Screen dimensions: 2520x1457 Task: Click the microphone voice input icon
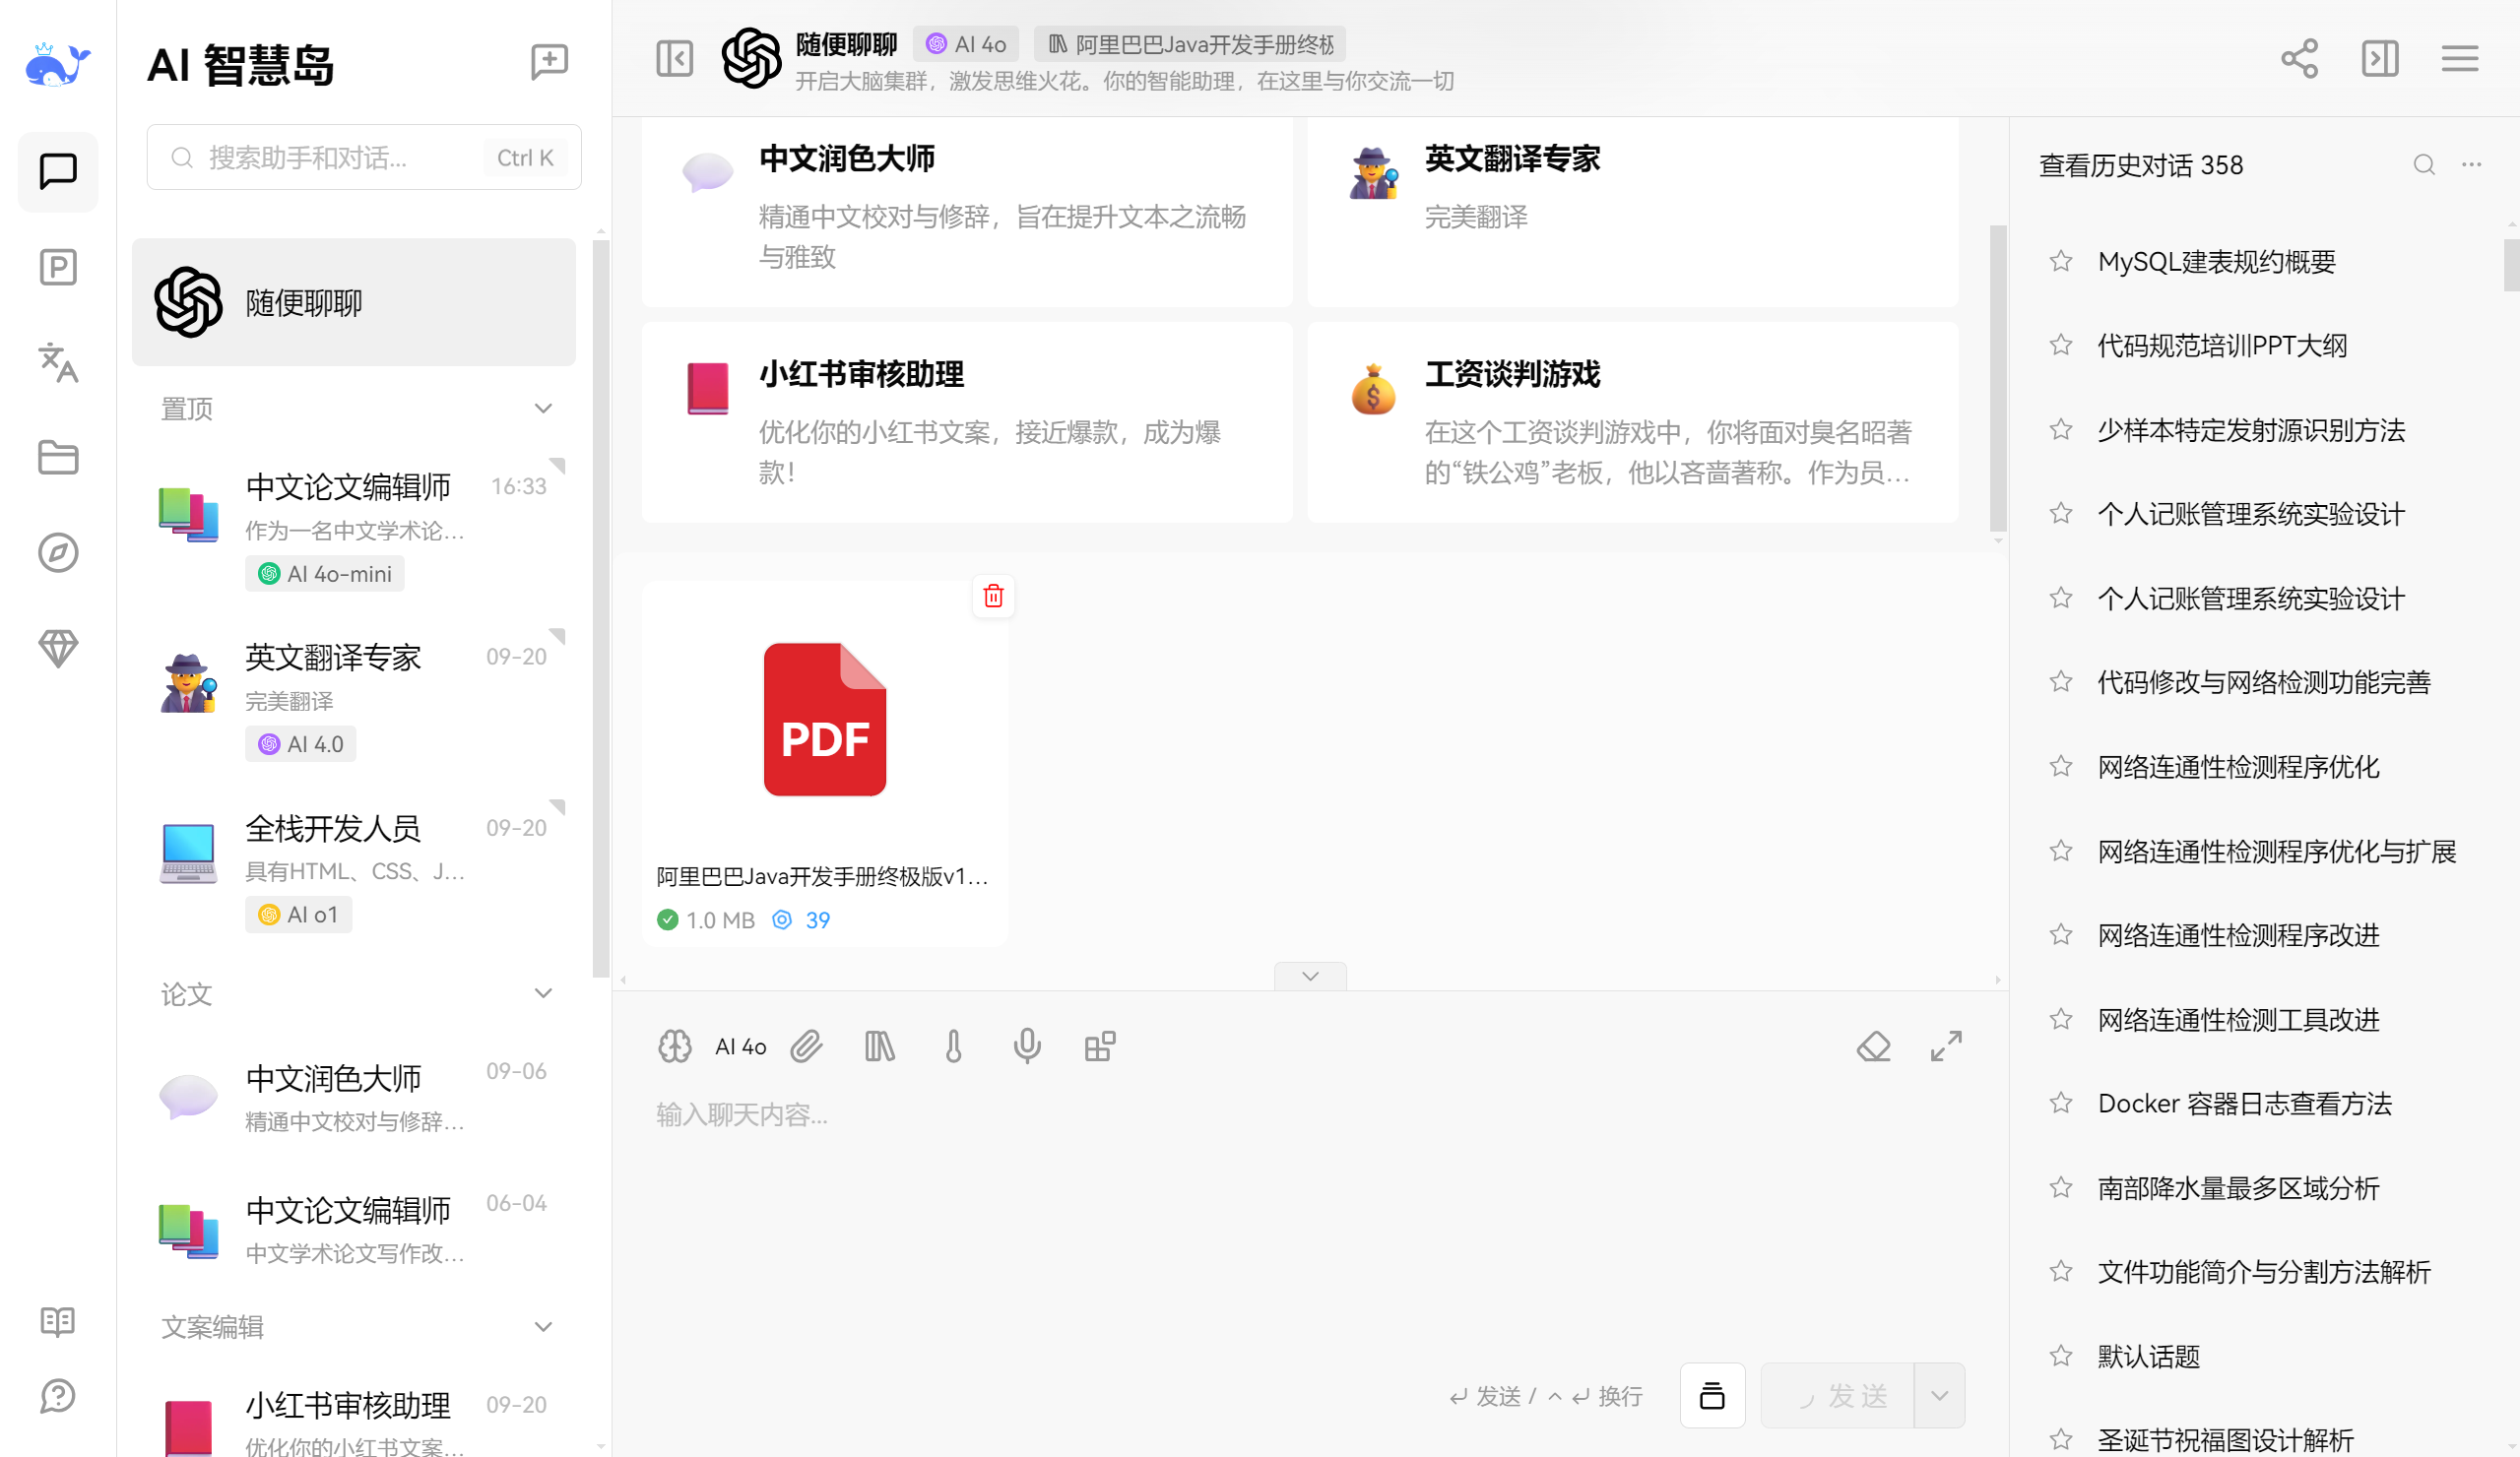[1026, 1047]
